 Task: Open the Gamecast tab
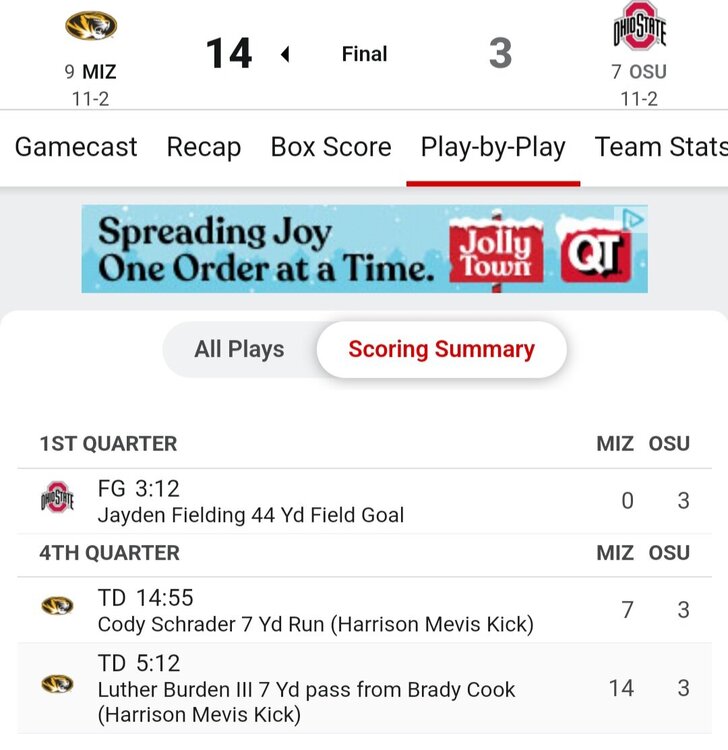[x=76, y=147]
